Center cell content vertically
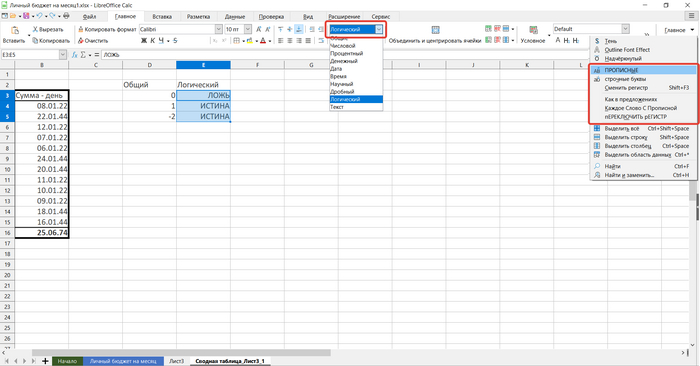This screenshot has height=366, width=700. pyautogui.click(x=290, y=29)
